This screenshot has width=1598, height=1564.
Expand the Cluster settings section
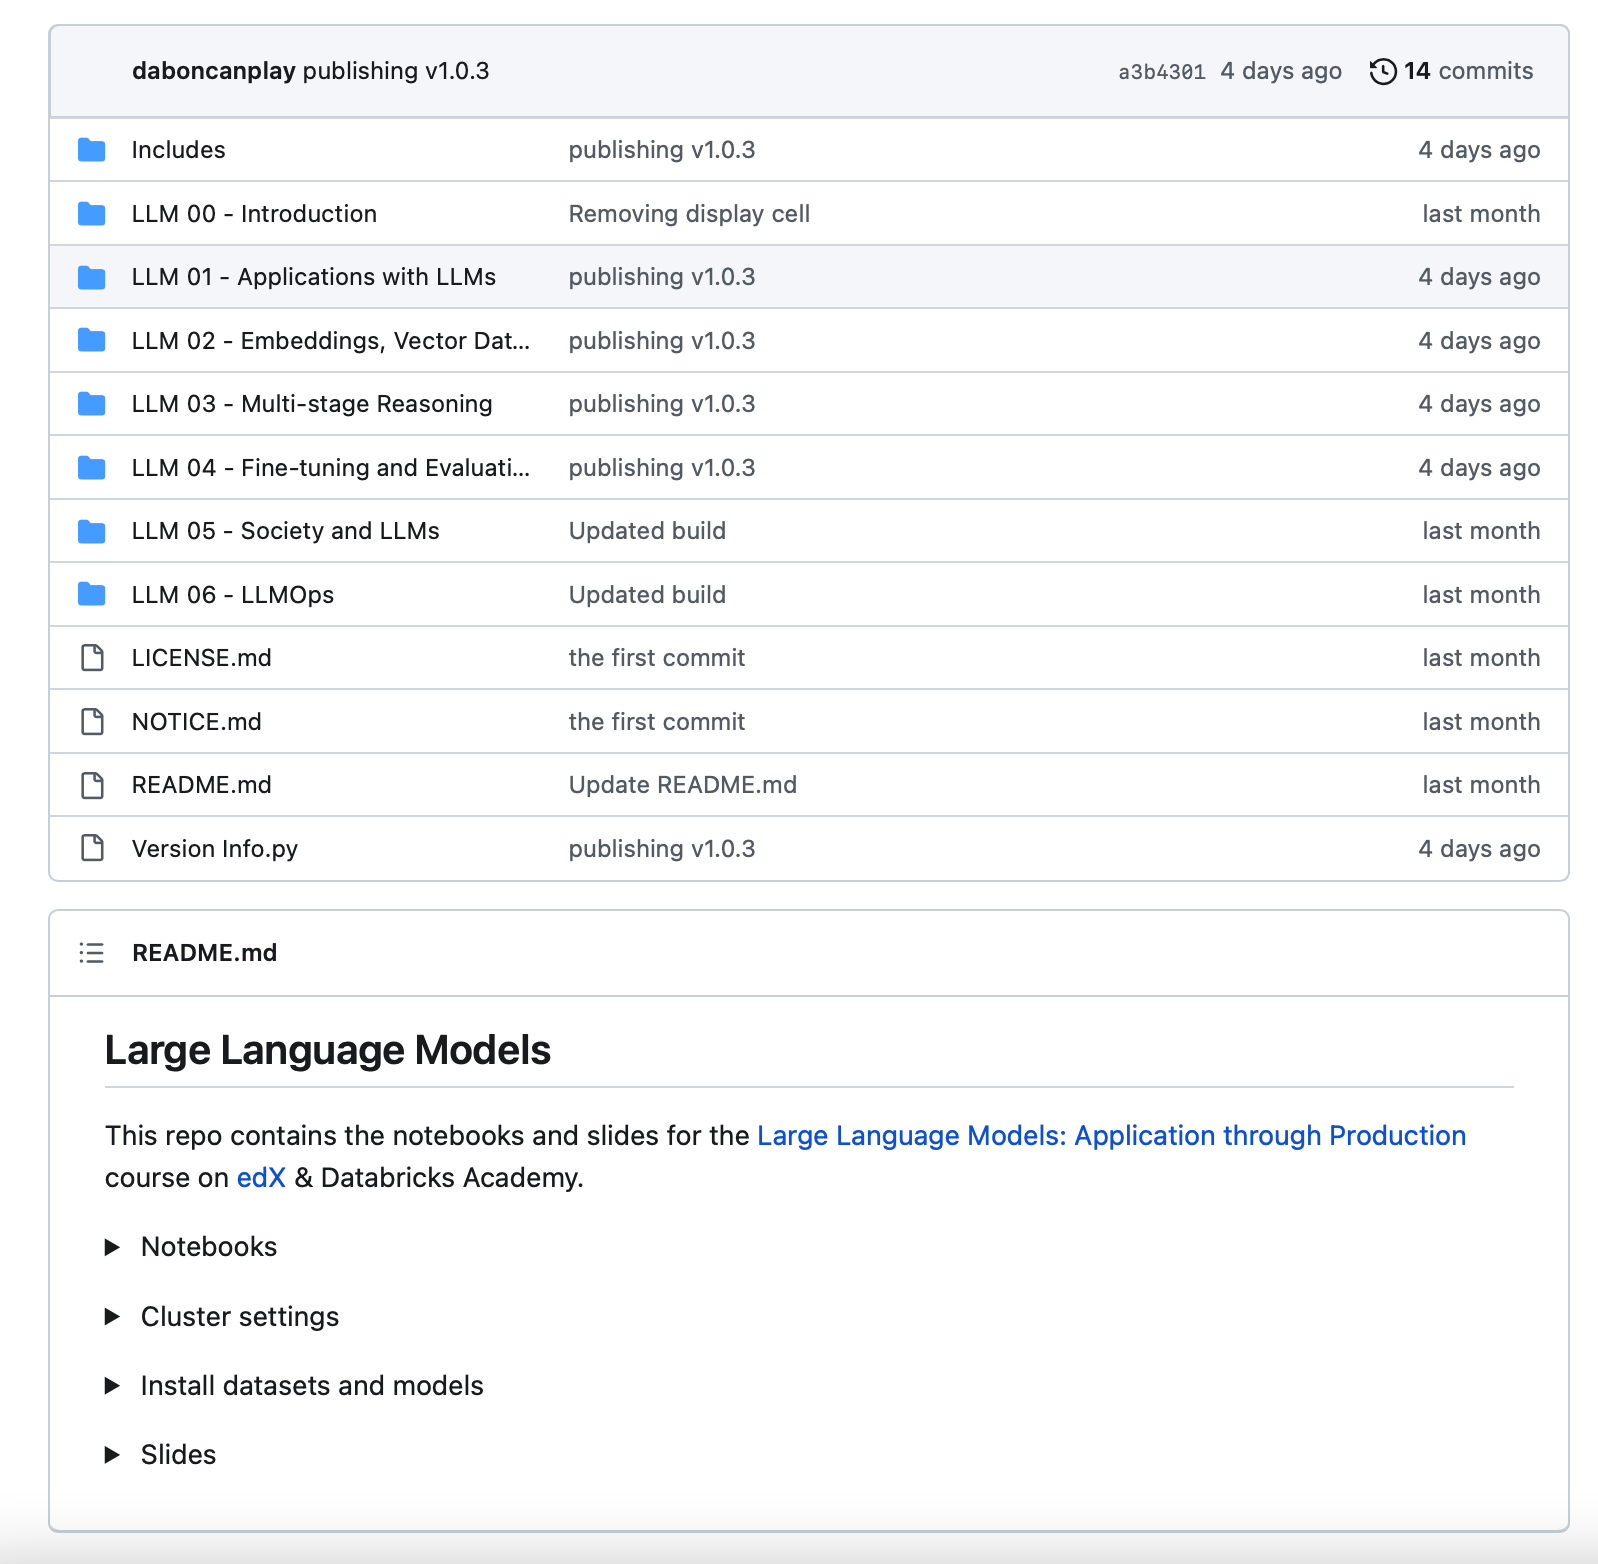tap(113, 1317)
